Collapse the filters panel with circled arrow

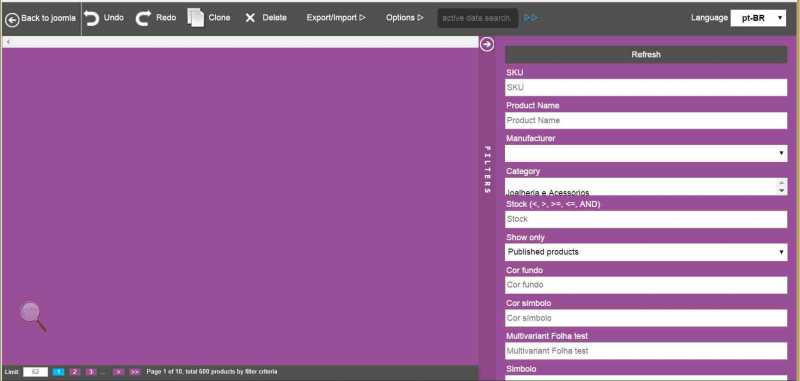[487, 44]
